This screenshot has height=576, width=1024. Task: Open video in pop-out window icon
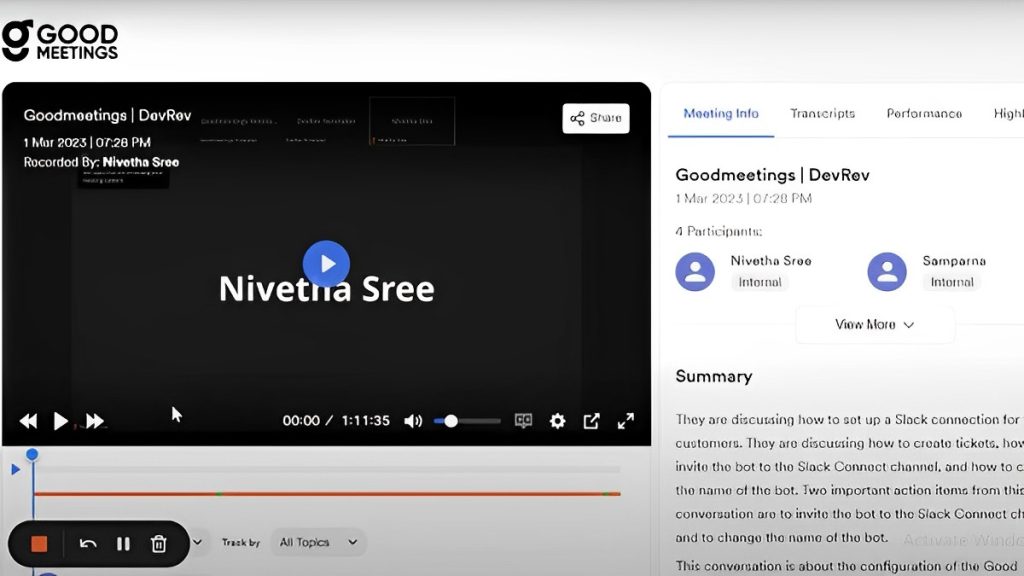point(592,421)
